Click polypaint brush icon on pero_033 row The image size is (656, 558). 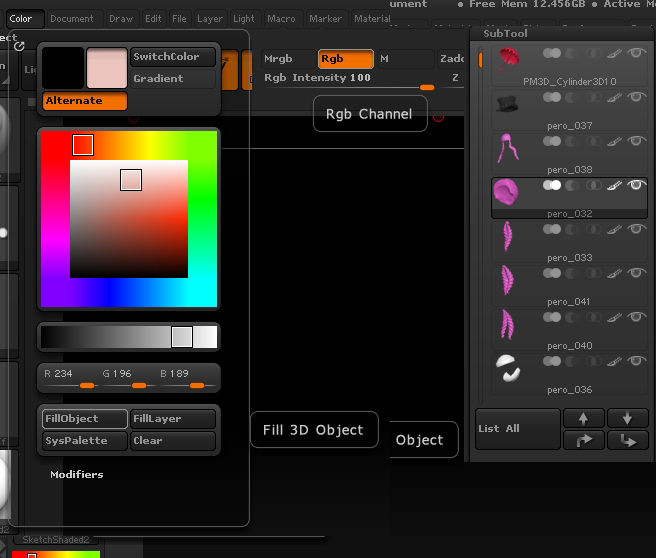pyautogui.click(x=614, y=229)
